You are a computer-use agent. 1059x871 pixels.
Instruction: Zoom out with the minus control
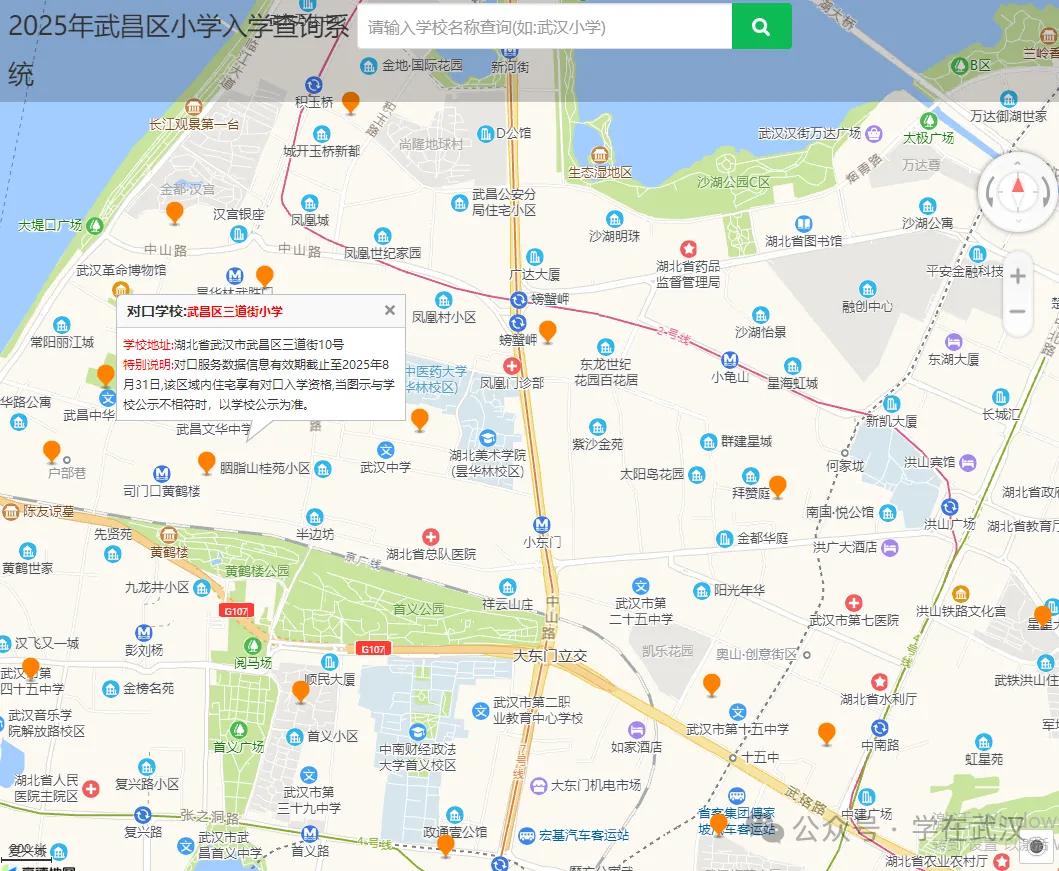1018,311
